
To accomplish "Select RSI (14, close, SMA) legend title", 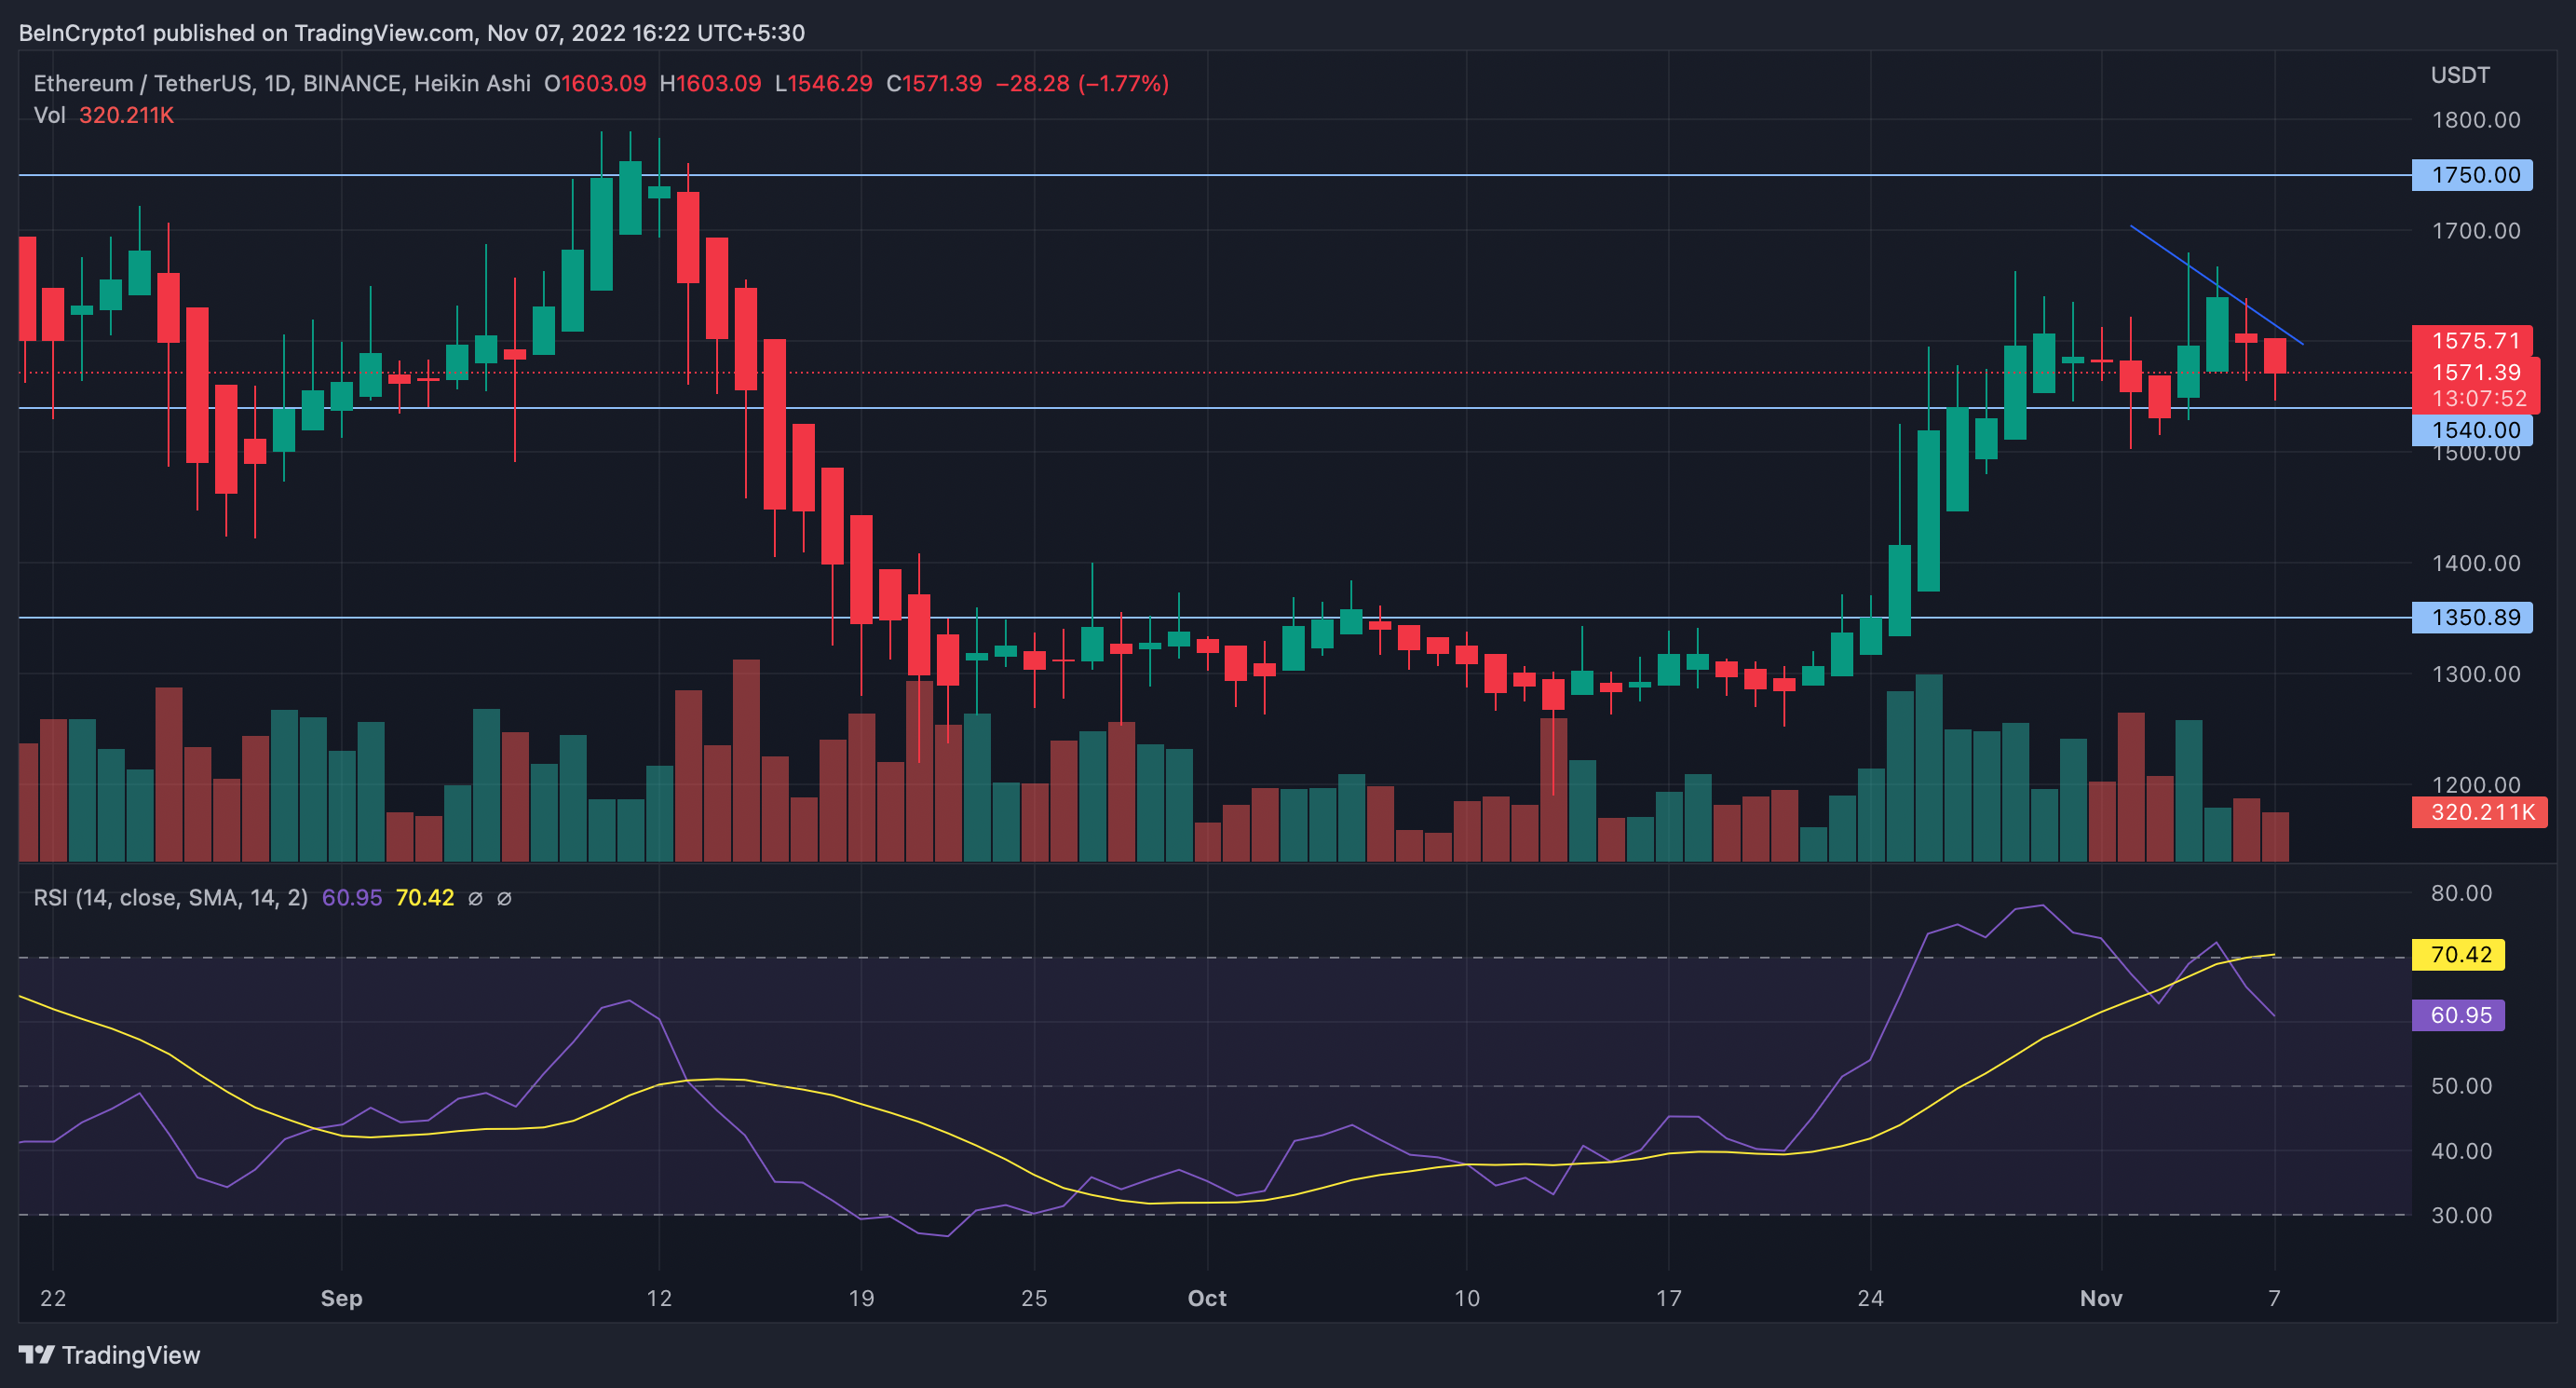I will coord(170,898).
